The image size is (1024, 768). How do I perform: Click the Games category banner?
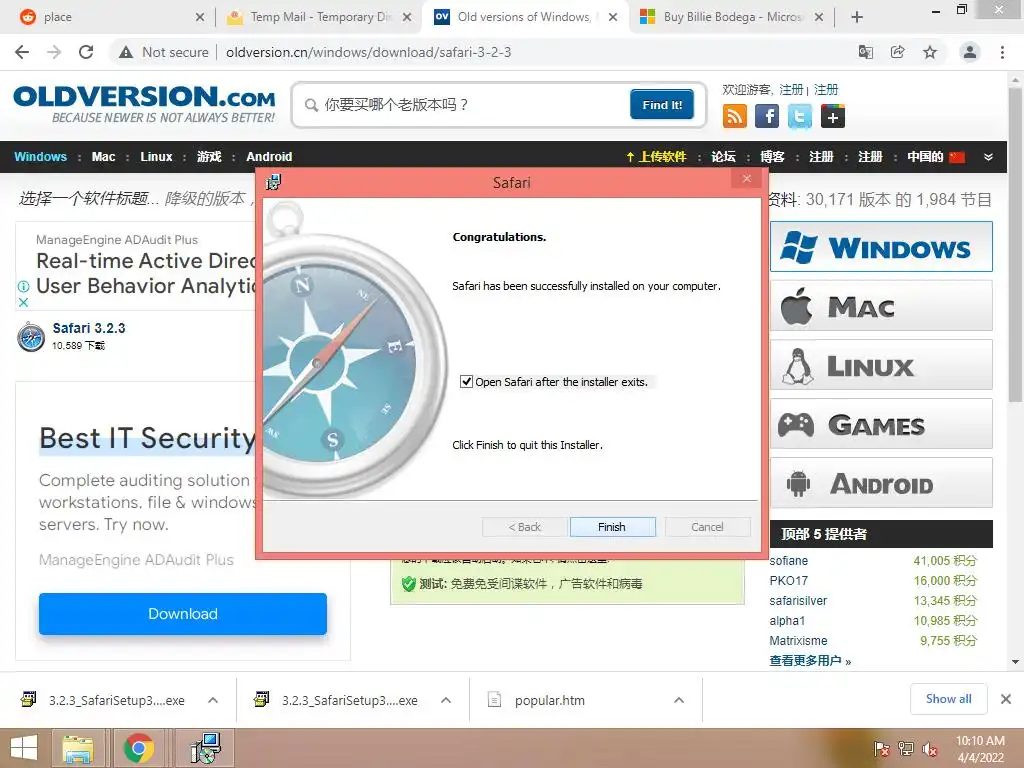click(881, 424)
